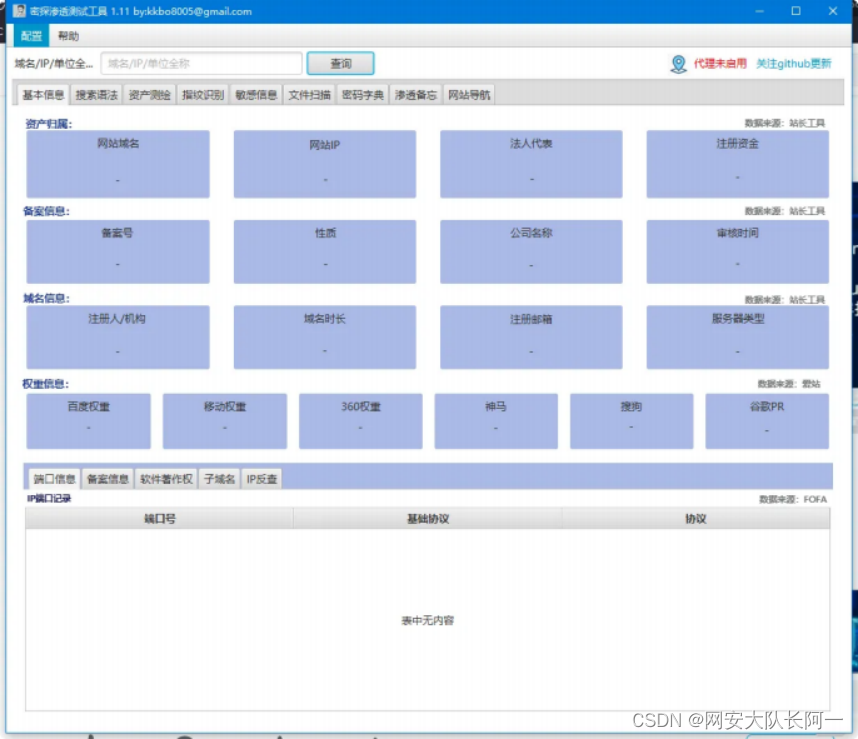Click the 端口号 column header
Screen dimensions: 858x739
tap(159, 519)
